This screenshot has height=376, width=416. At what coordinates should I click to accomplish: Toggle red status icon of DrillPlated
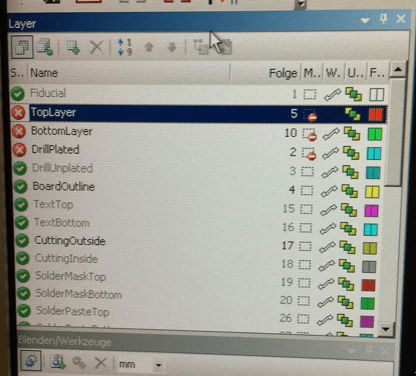[x=20, y=150]
